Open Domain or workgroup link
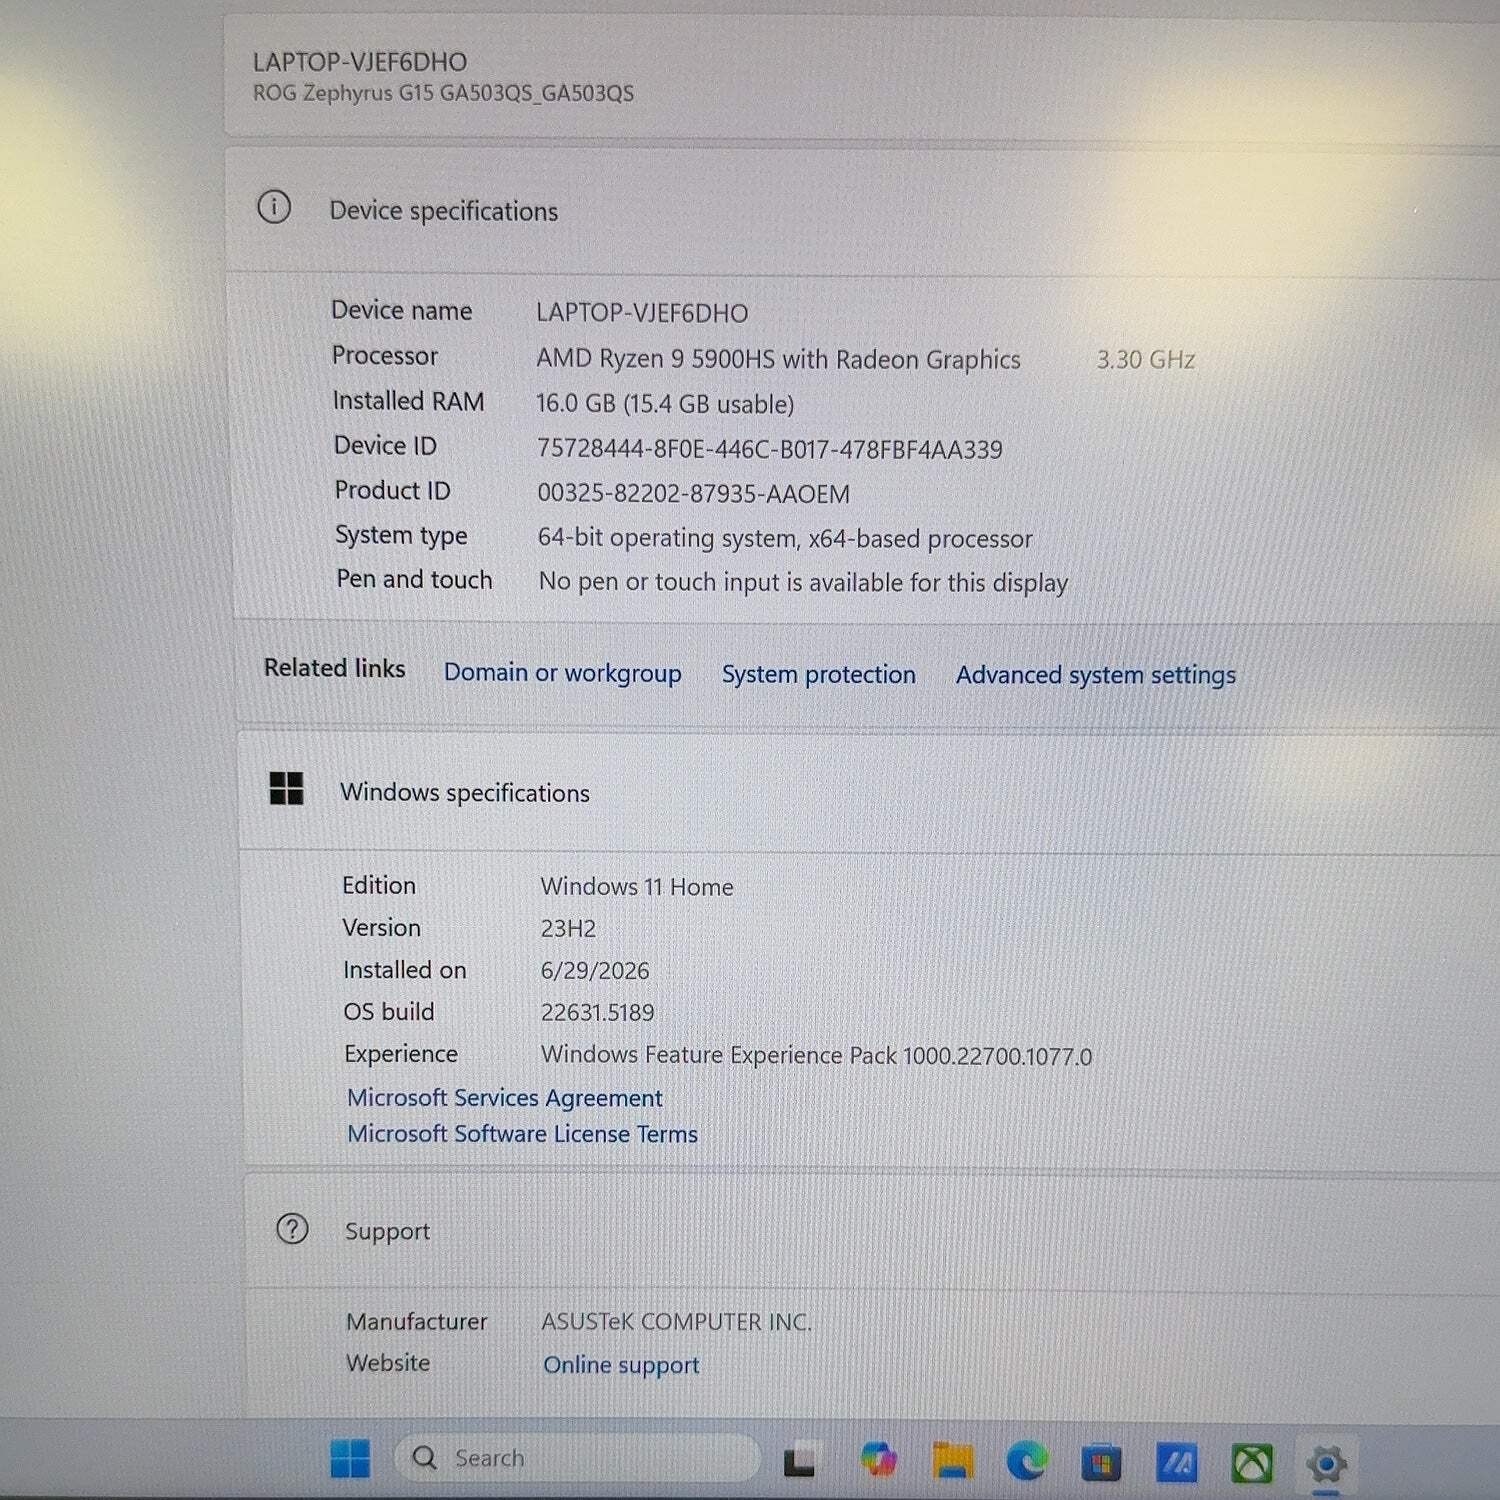This screenshot has height=1500, width=1500. tap(563, 673)
